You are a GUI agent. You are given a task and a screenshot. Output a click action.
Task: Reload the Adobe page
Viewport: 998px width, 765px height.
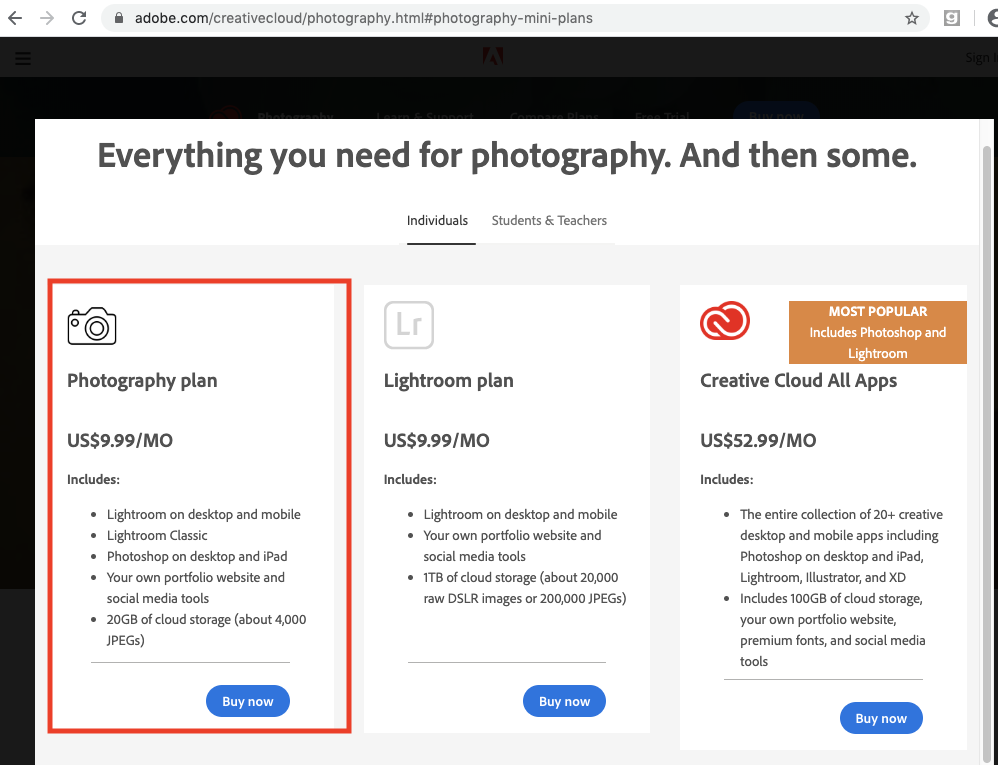click(x=79, y=18)
